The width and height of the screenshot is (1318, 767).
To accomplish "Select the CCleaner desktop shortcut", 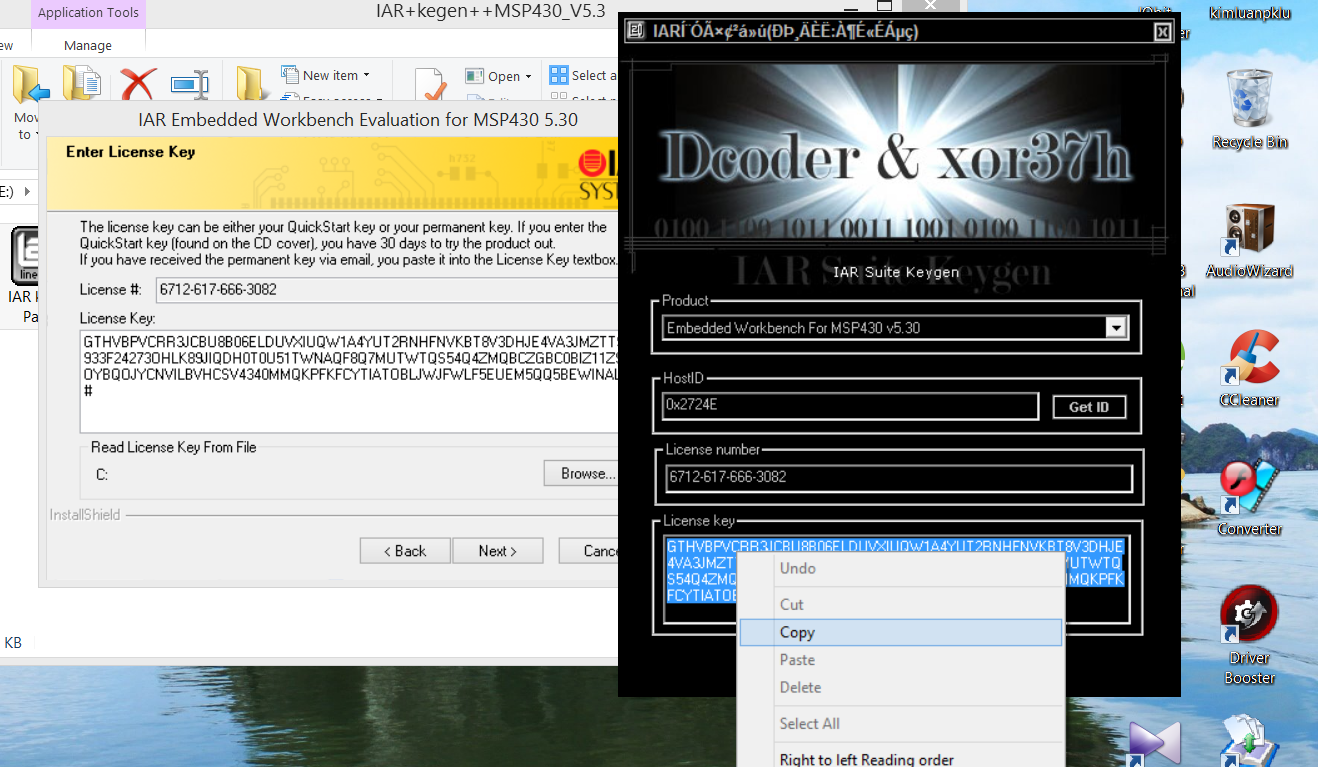I will coord(1250,368).
